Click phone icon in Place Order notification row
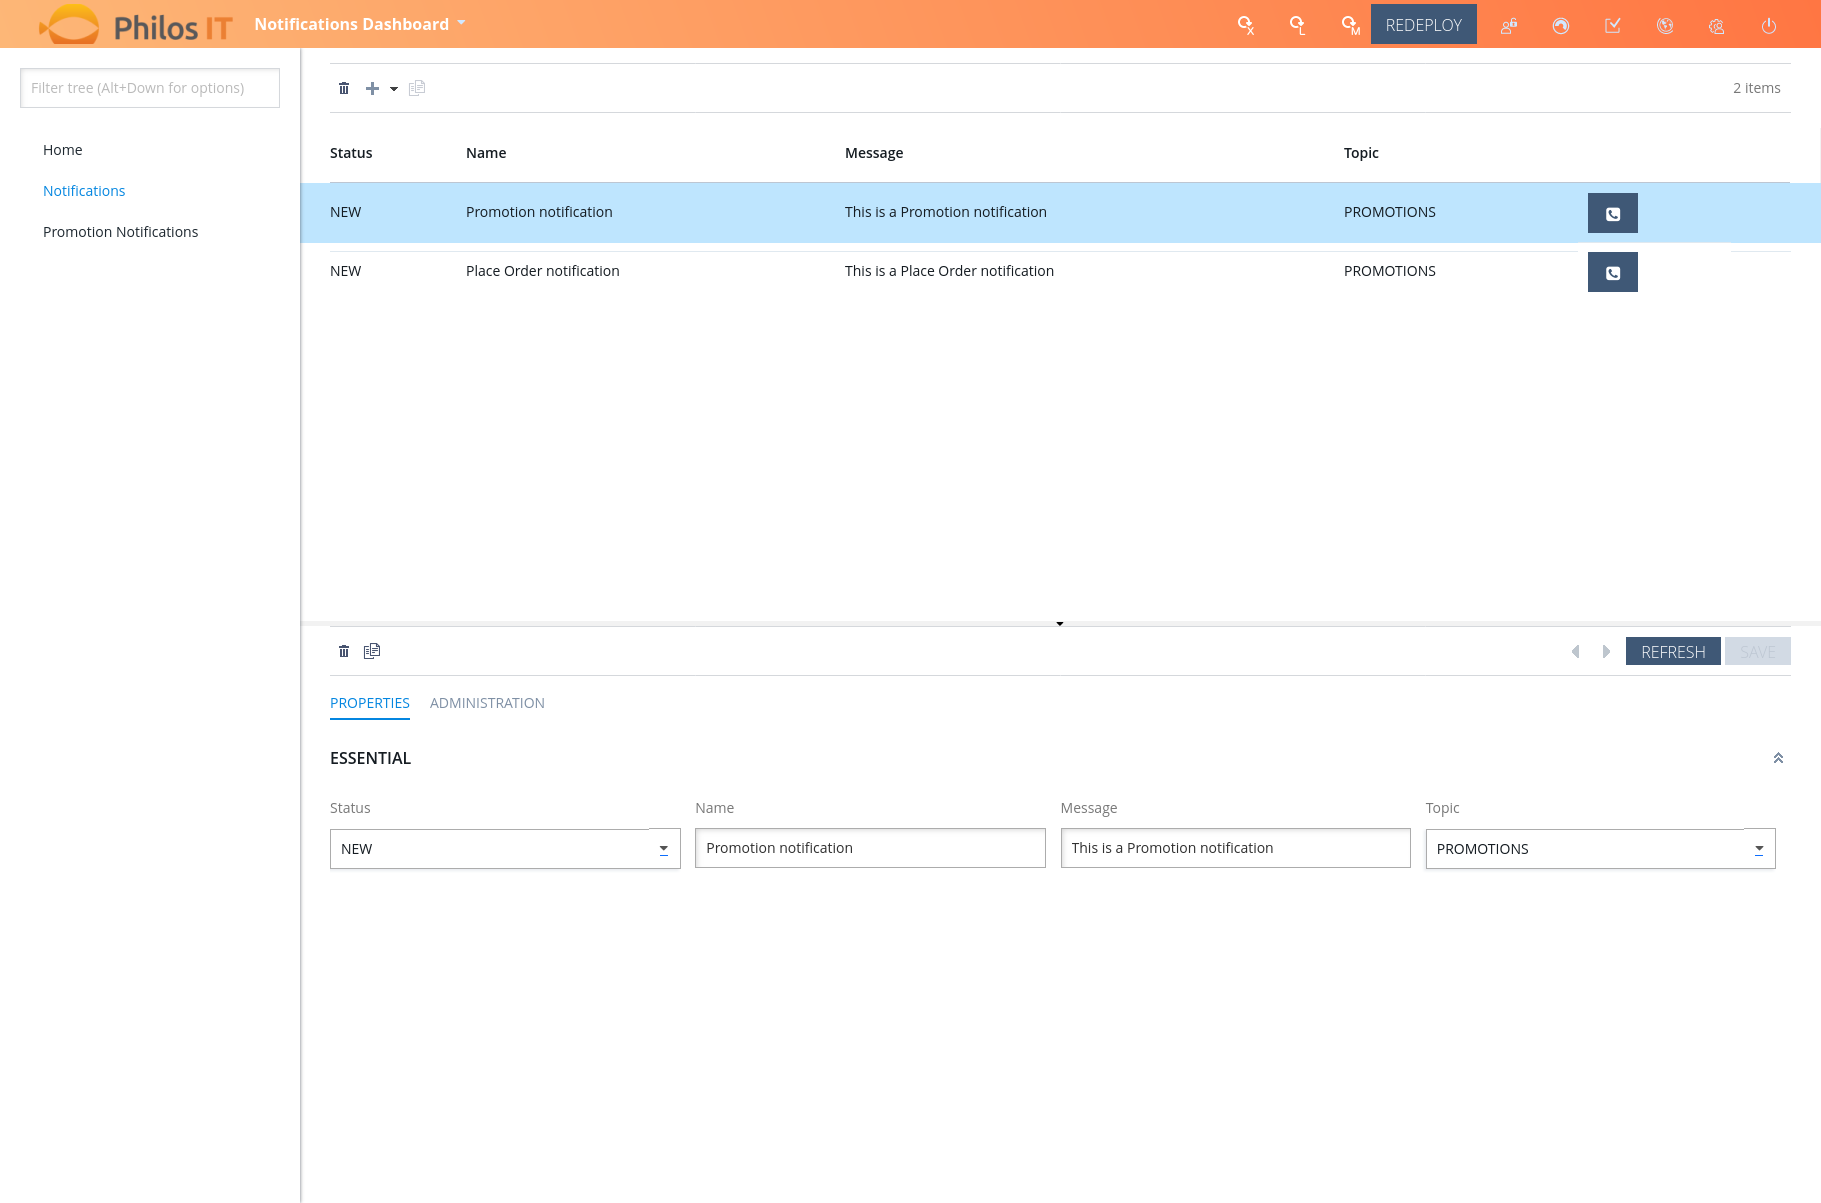This screenshot has height=1203, width=1821. click(1612, 272)
